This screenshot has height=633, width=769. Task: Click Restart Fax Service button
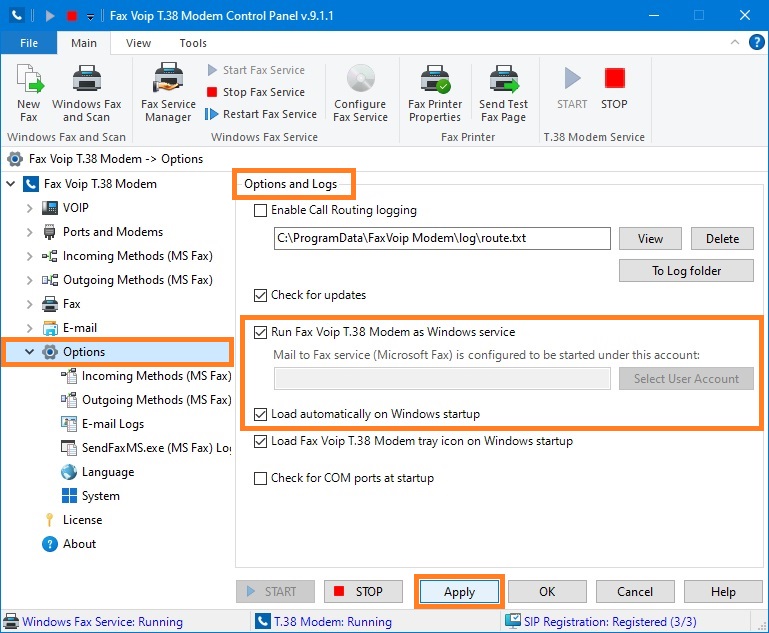261,114
